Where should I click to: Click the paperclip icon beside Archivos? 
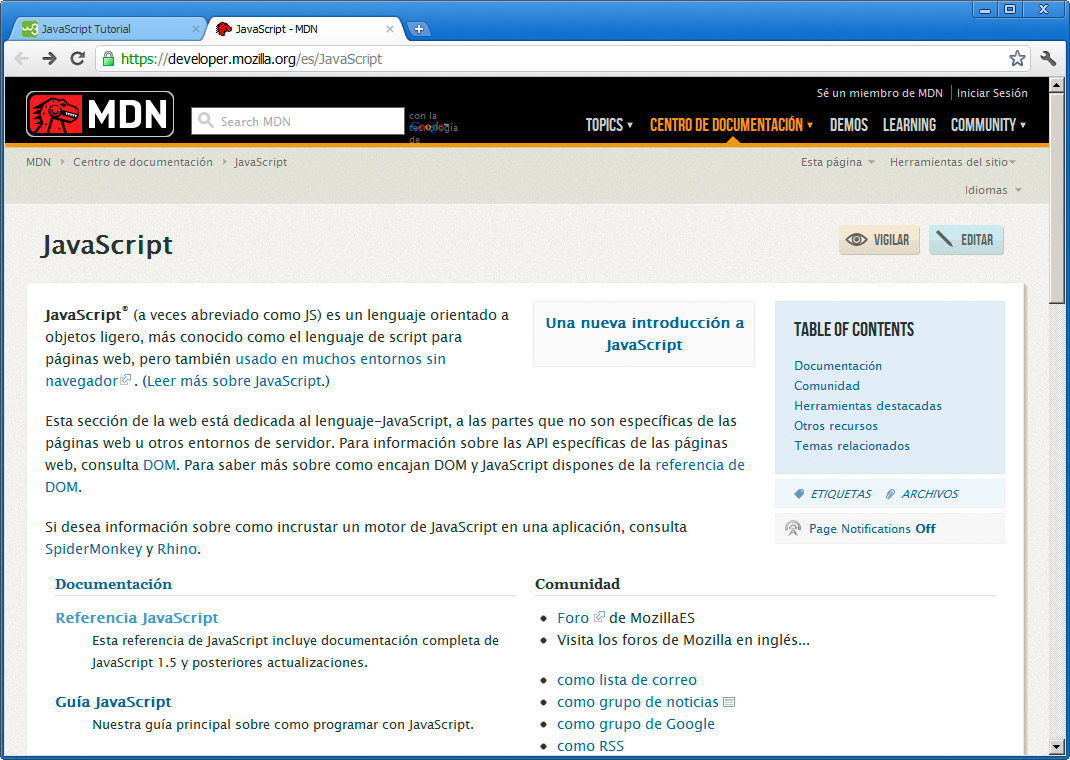(890, 494)
